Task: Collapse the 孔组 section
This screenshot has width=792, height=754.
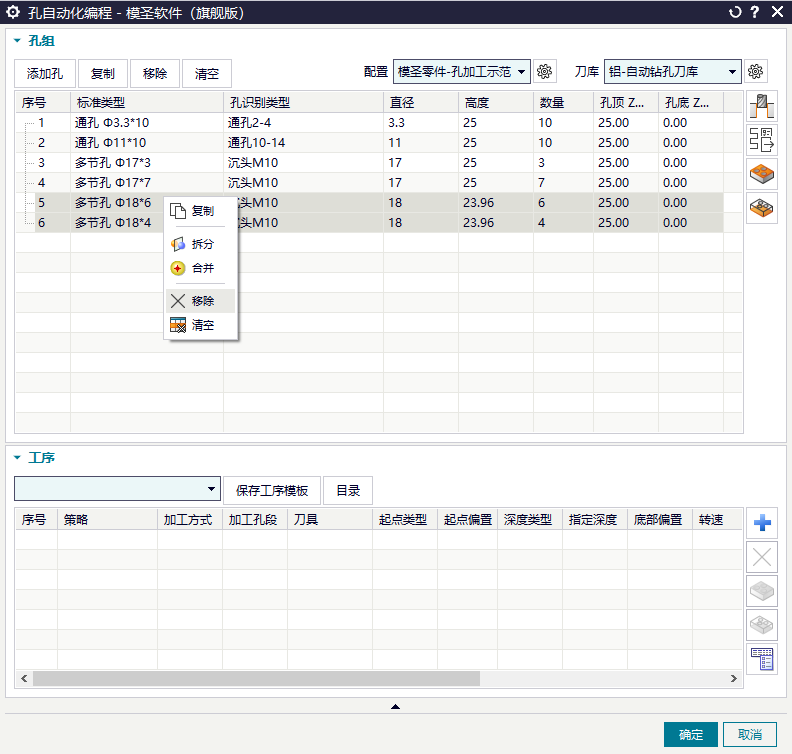Action: point(17,40)
